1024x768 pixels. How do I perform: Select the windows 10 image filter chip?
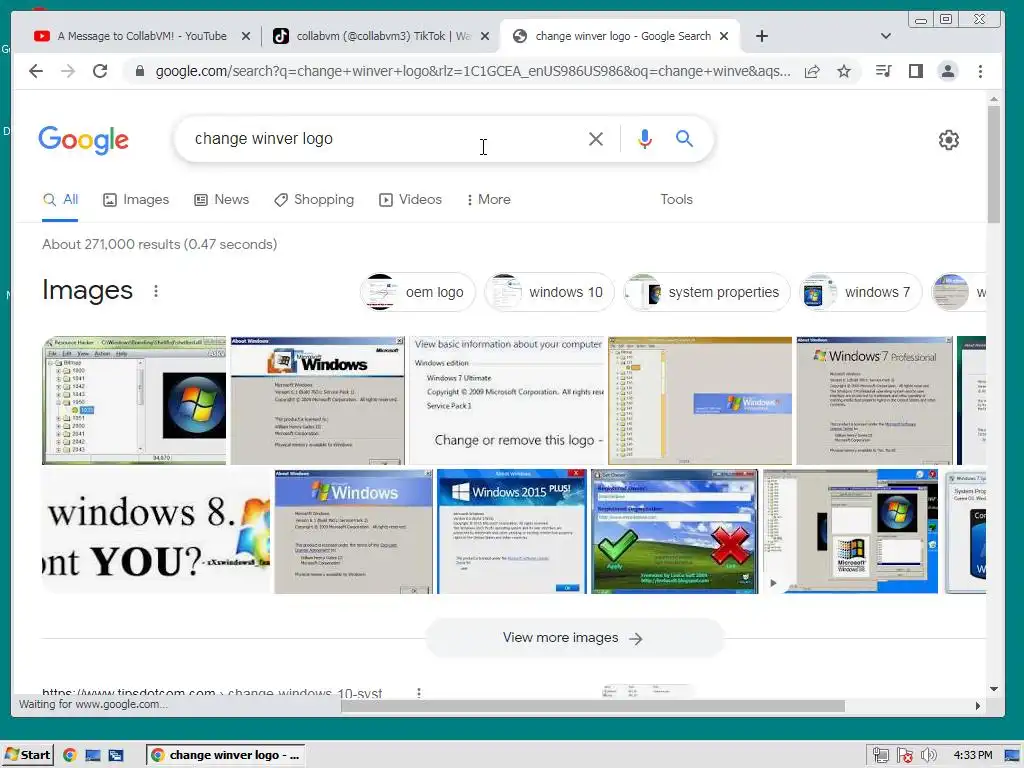[x=549, y=292]
